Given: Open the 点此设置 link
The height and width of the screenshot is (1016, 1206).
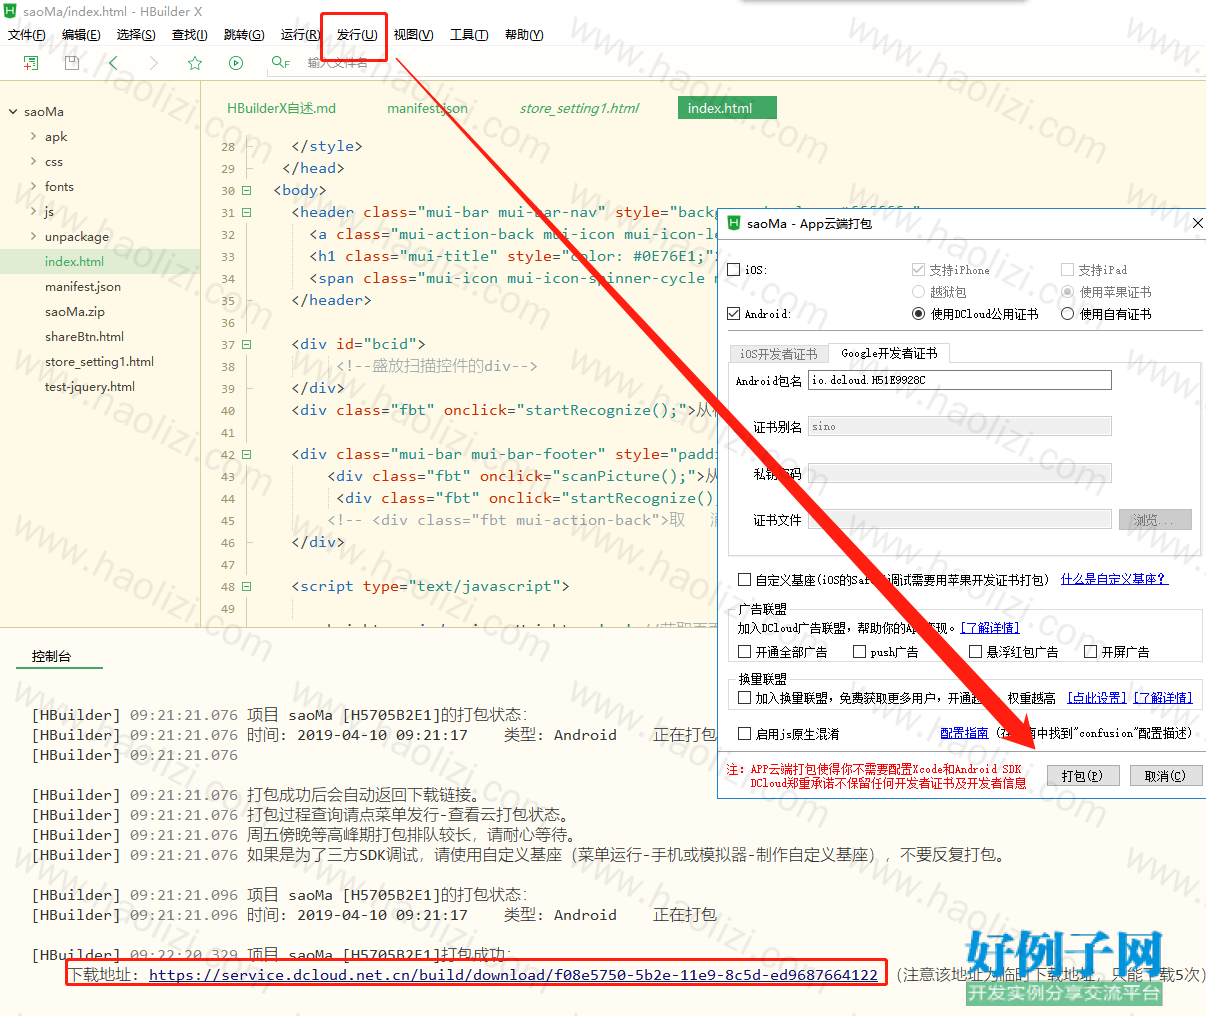Looking at the screenshot, I should [x=1096, y=698].
